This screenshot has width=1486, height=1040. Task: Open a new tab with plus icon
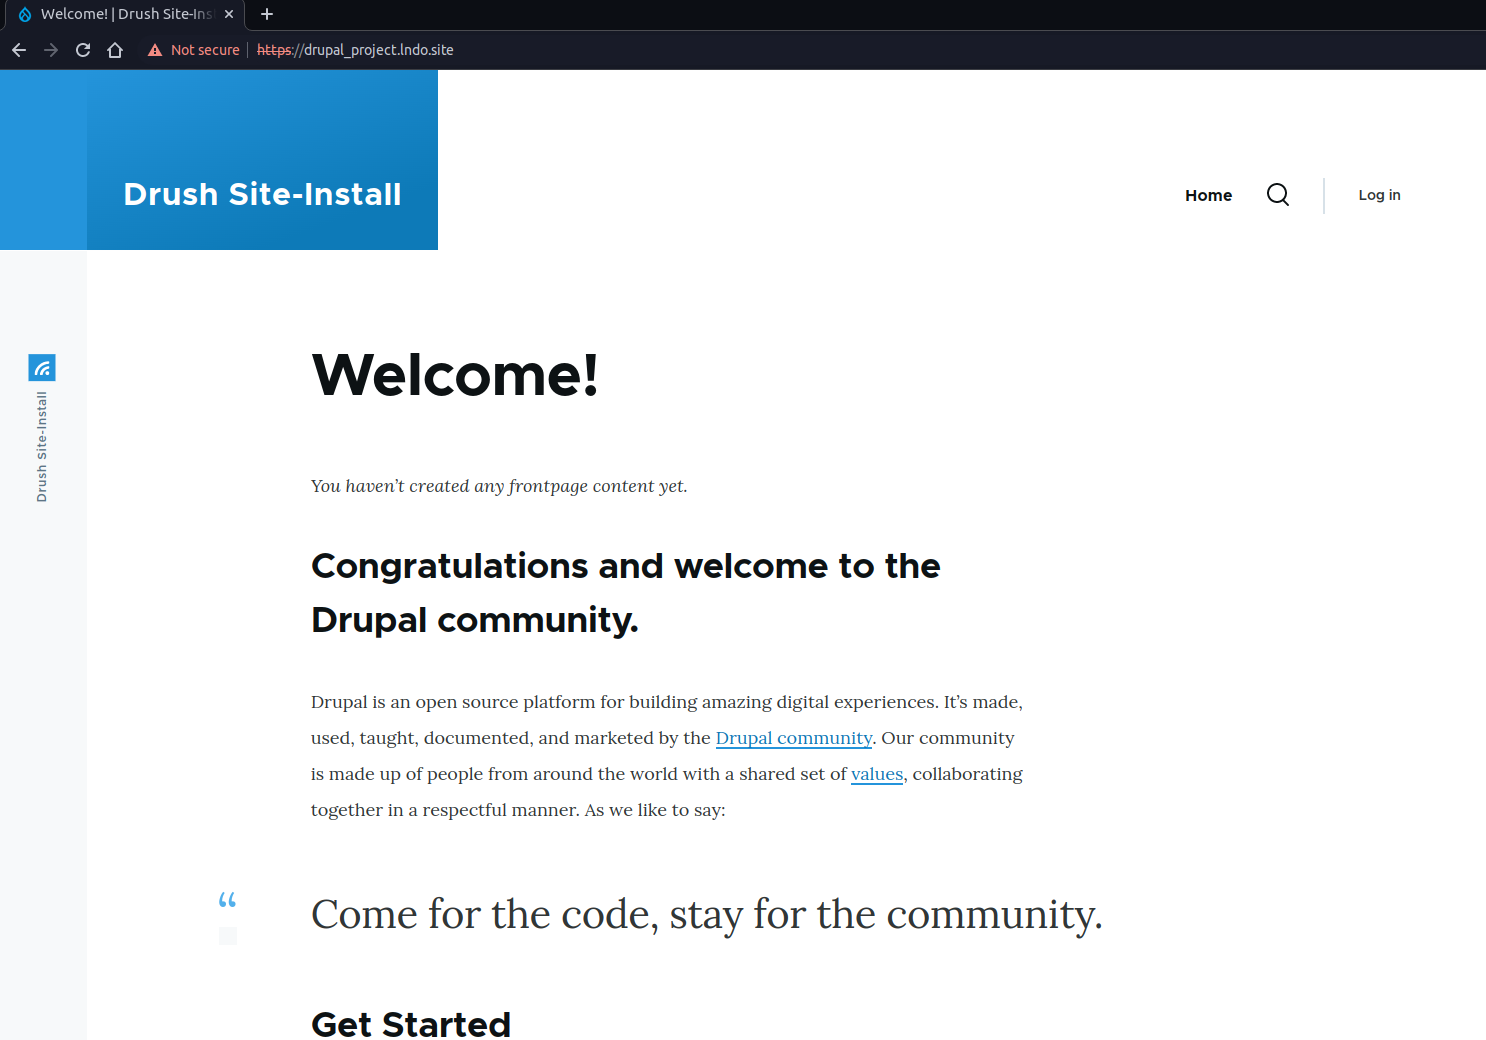(267, 14)
